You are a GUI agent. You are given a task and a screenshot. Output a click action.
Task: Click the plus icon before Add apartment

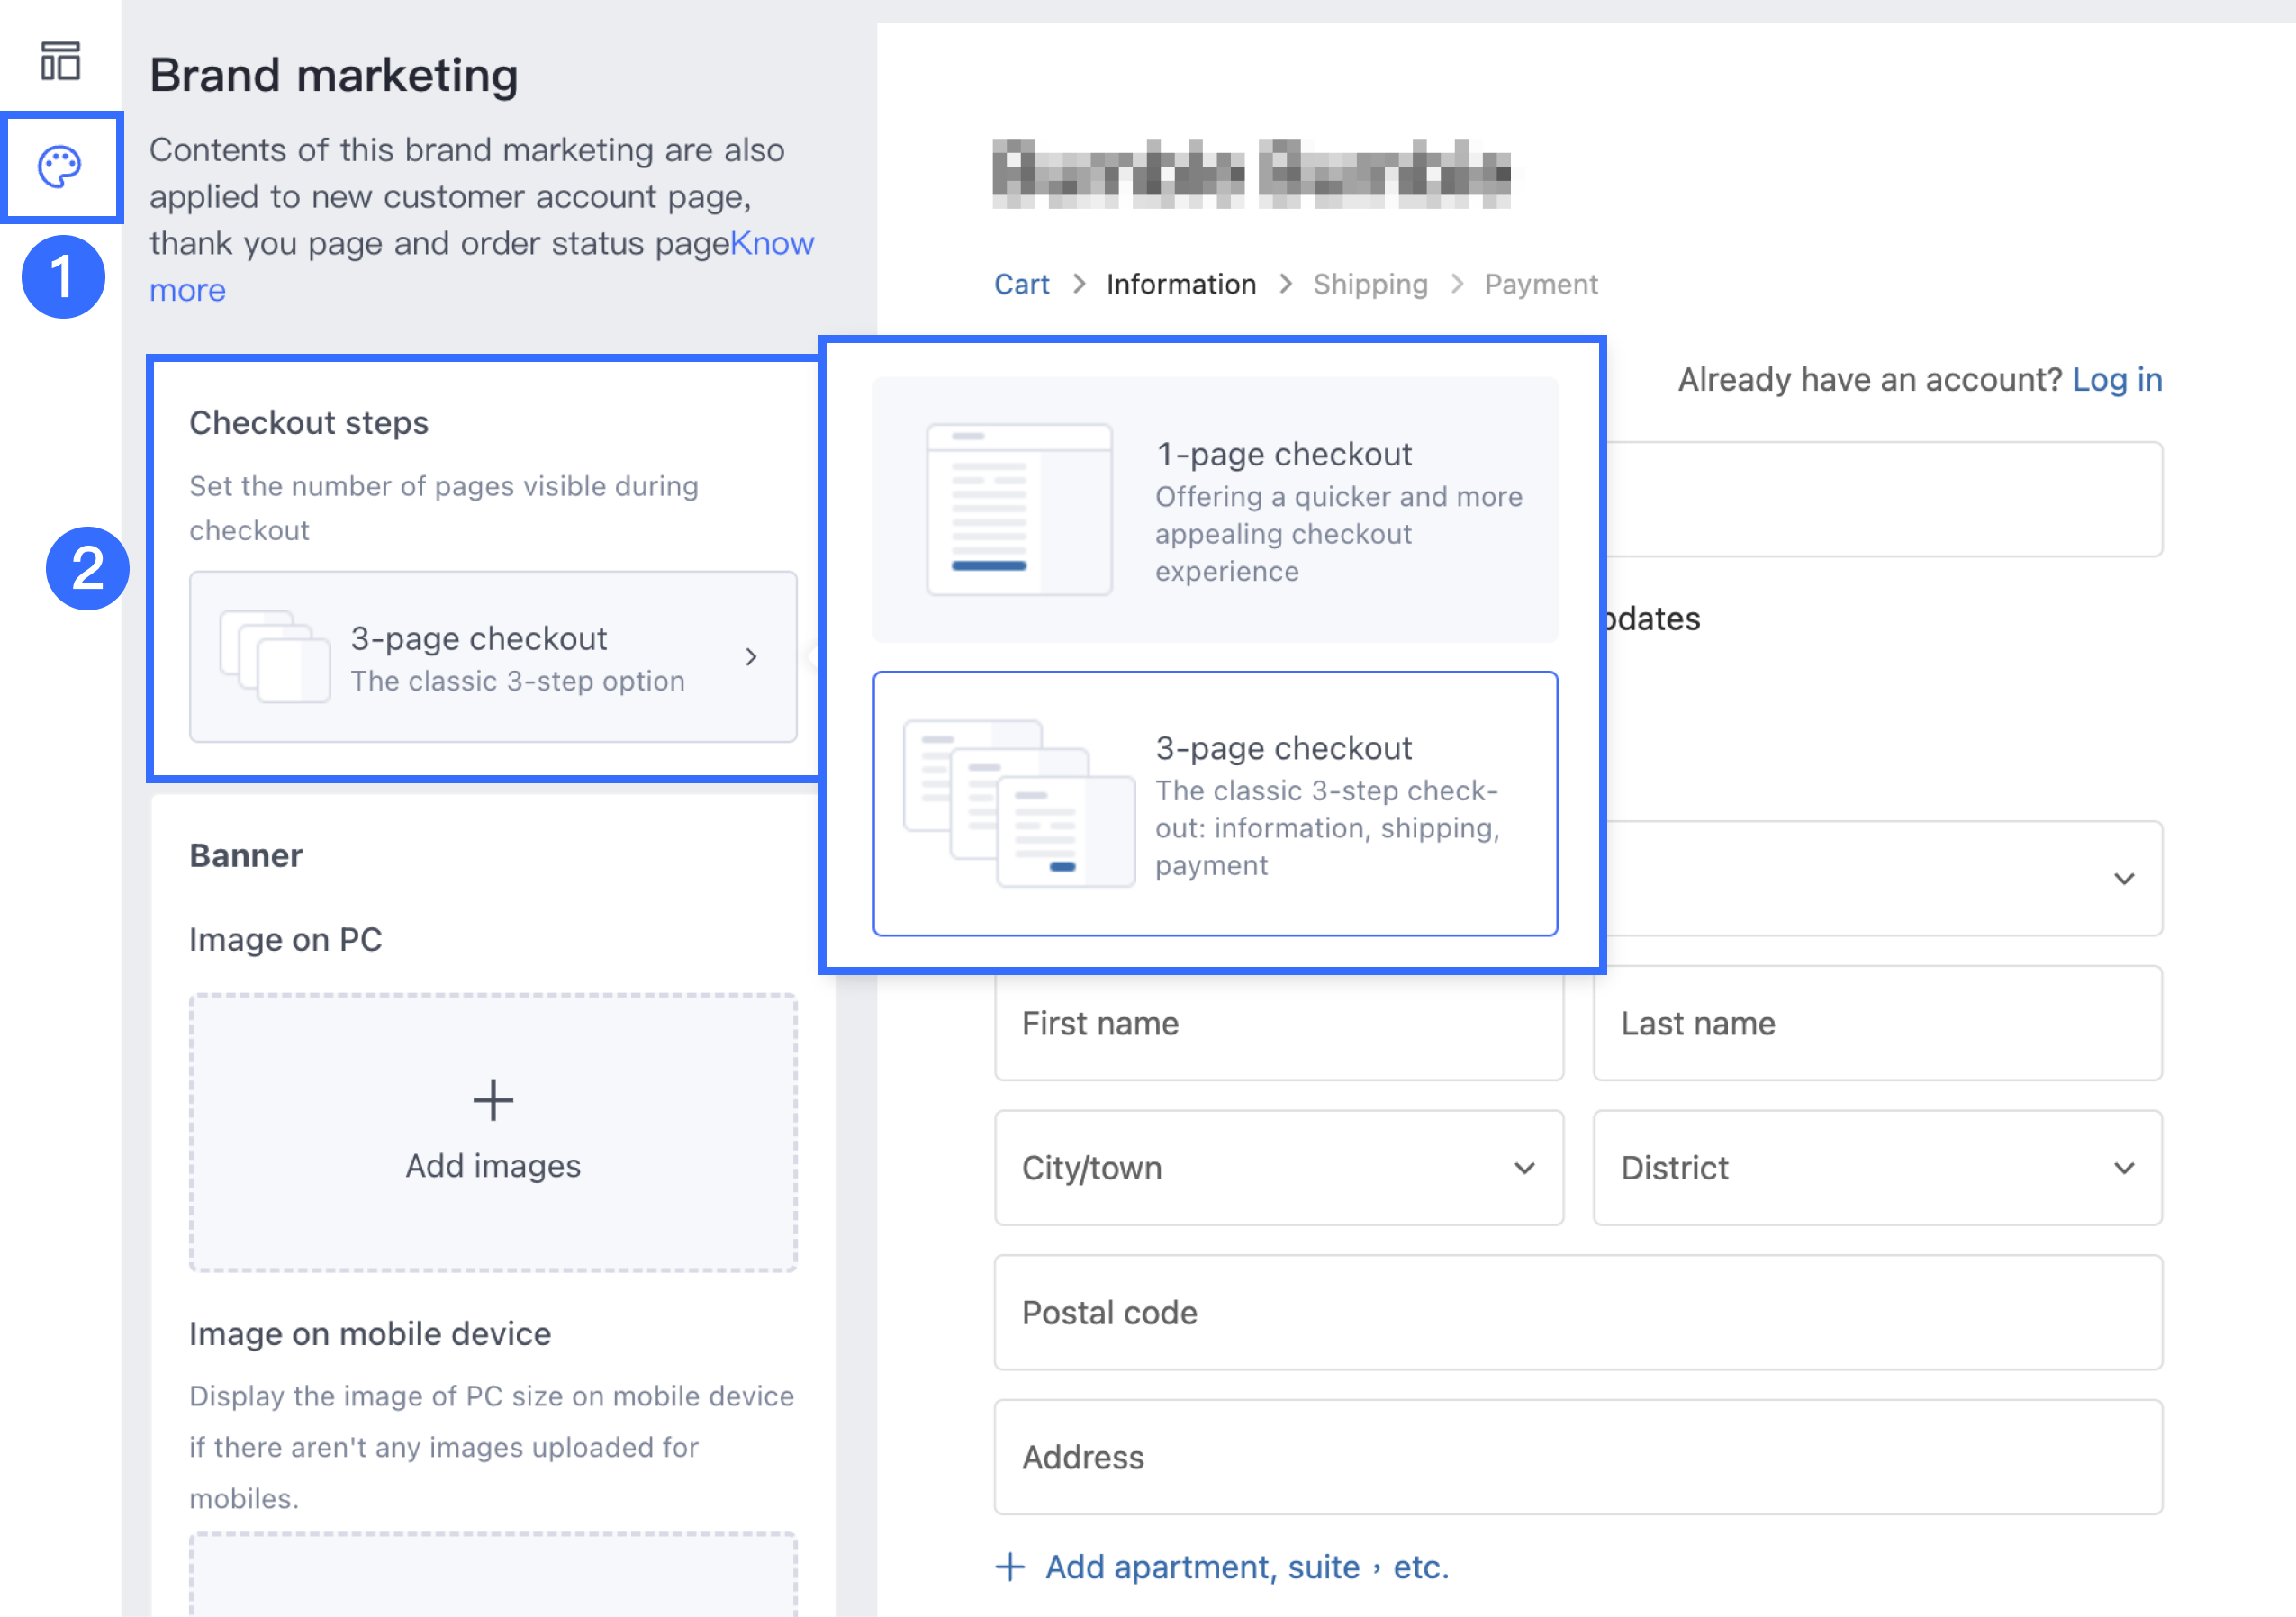[1010, 1567]
